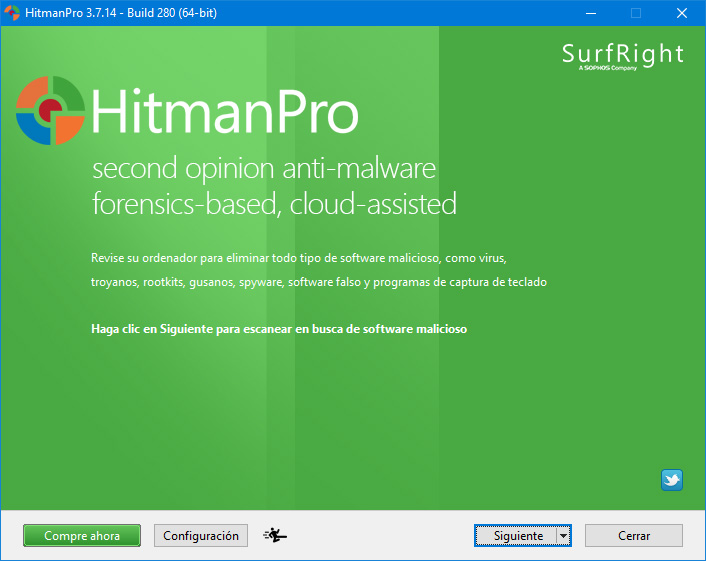Click the 'second opinion anti-malware' tagline
Image resolution: width=706 pixels, height=561 pixels.
pyautogui.click(x=264, y=168)
